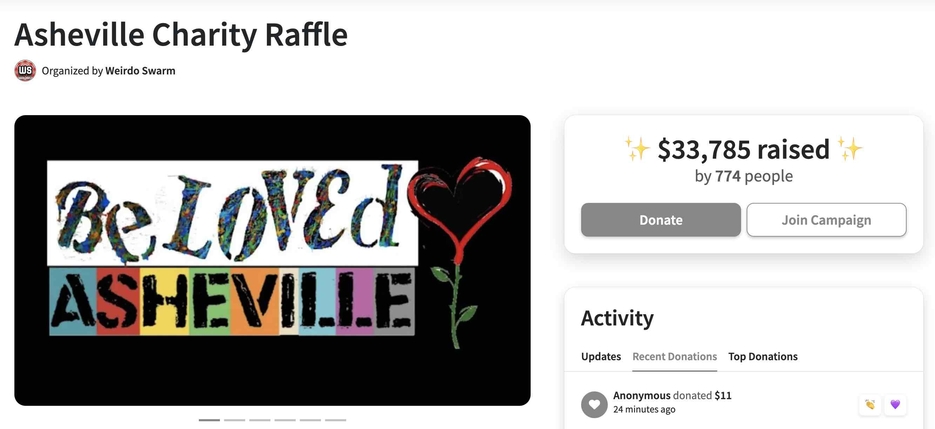Click the clapping hands reaction icon

coord(870,405)
